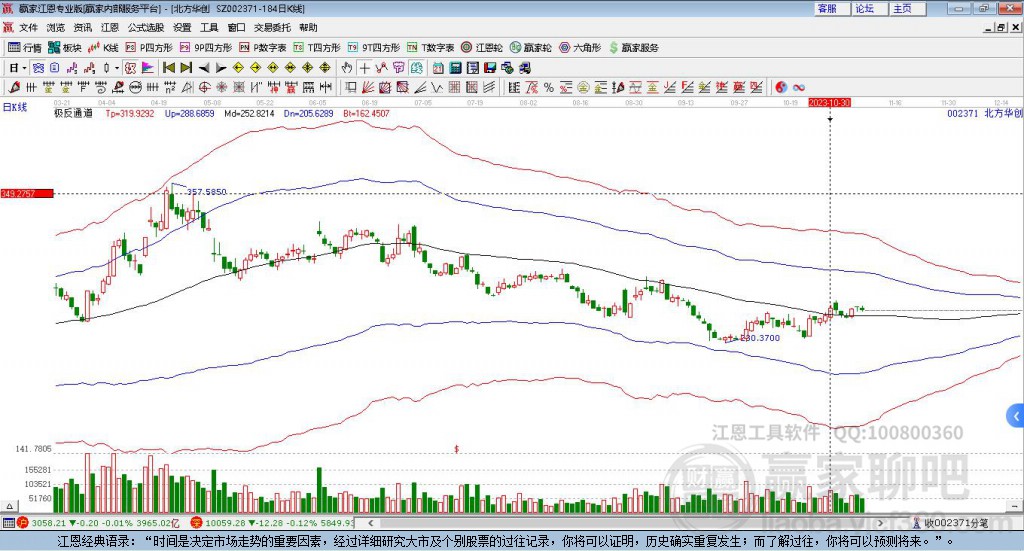Open the 设置 menu
The image size is (1024, 551).
(x=182, y=27)
